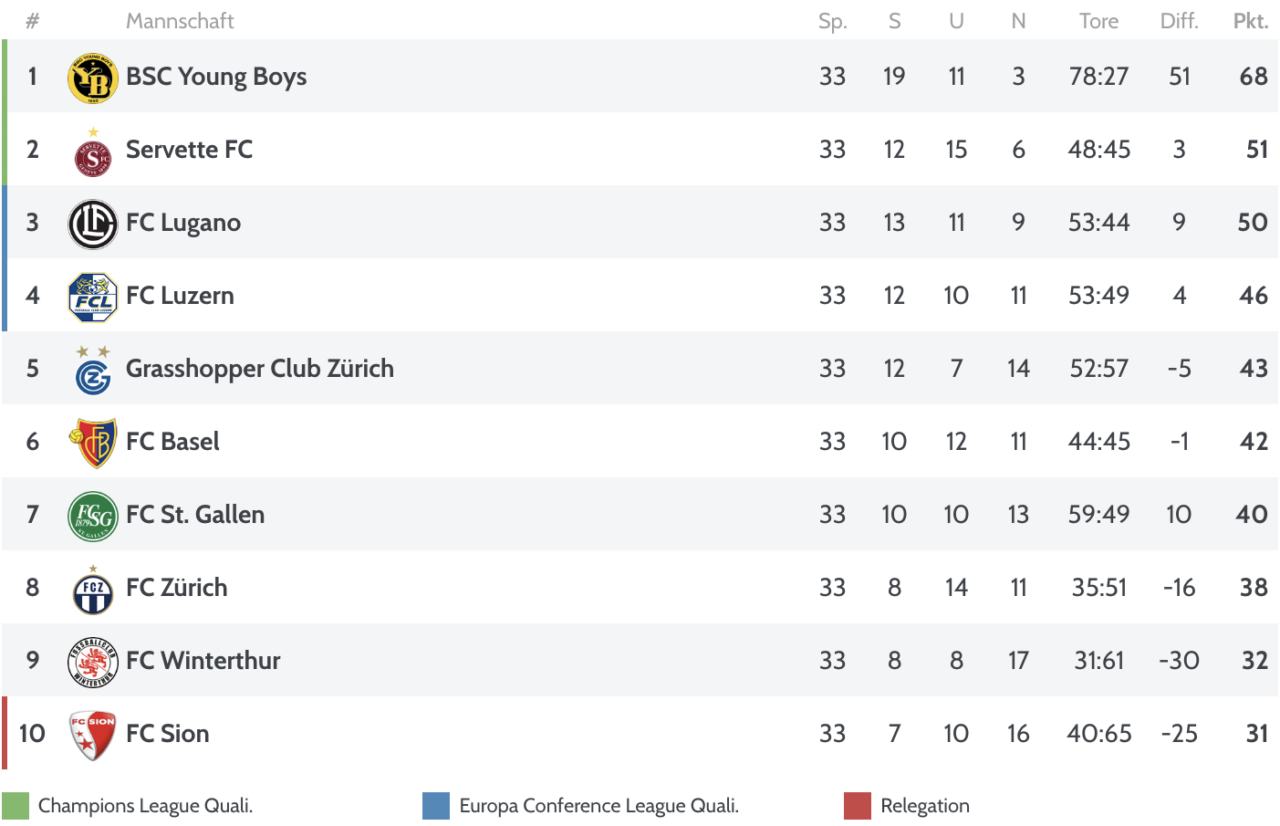
Task: Click the green Champions League Quali. swatch
Action: (16, 806)
